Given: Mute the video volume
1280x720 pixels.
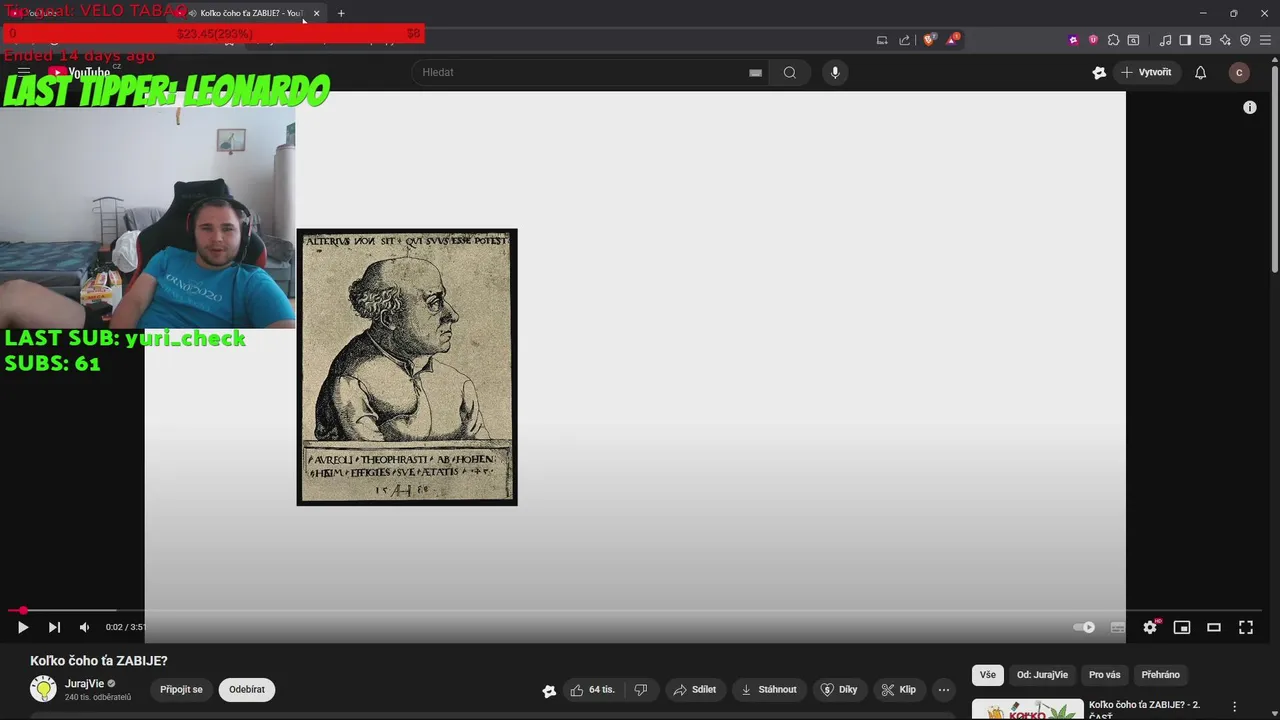Looking at the screenshot, I should (x=85, y=627).
